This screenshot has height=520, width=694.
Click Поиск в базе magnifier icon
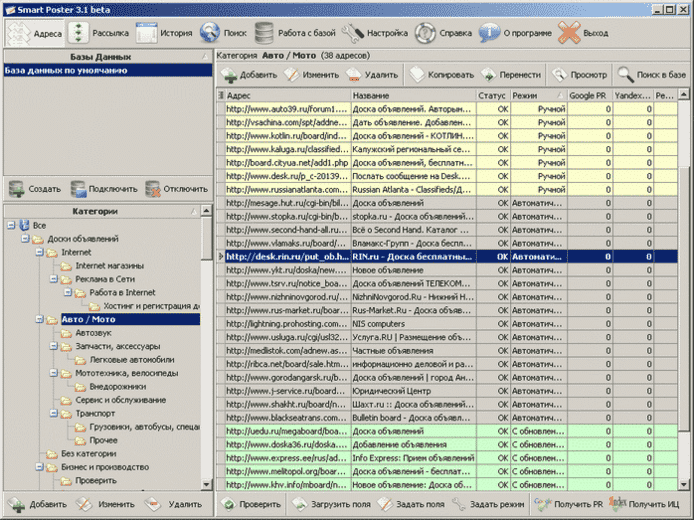click(x=625, y=75)
